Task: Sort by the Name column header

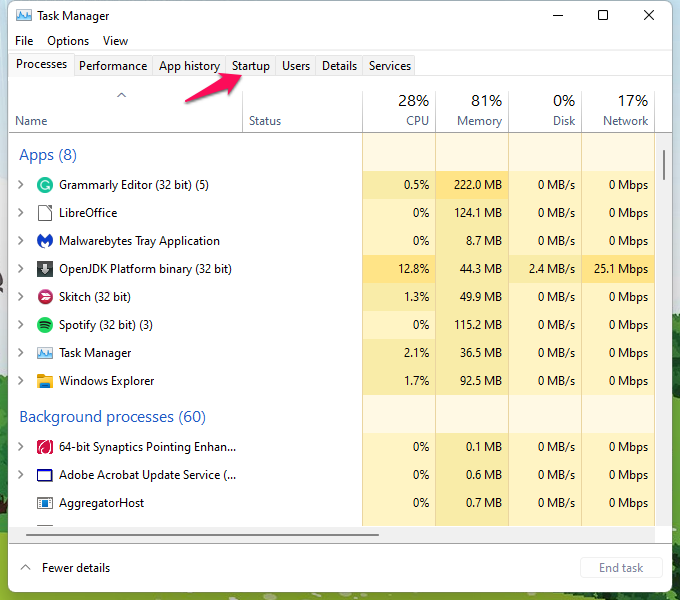Action: click(x=125, y=111)
